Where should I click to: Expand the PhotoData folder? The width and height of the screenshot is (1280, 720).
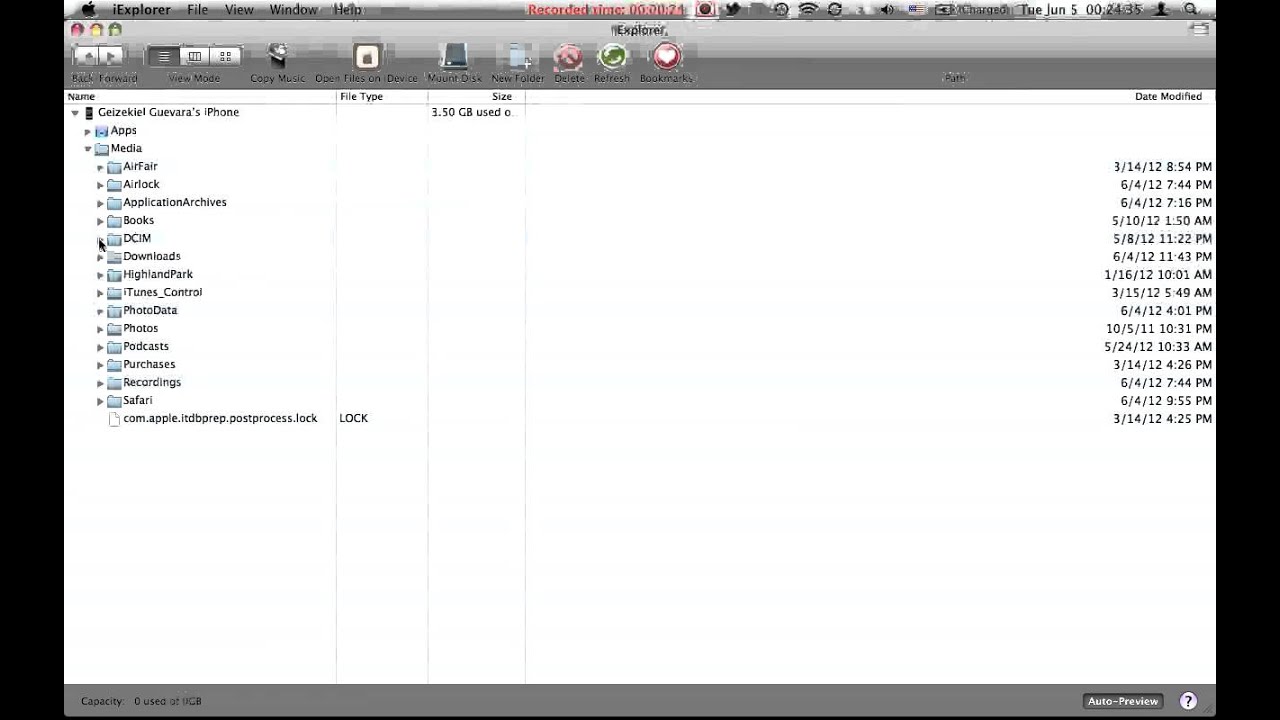[101, 311]
